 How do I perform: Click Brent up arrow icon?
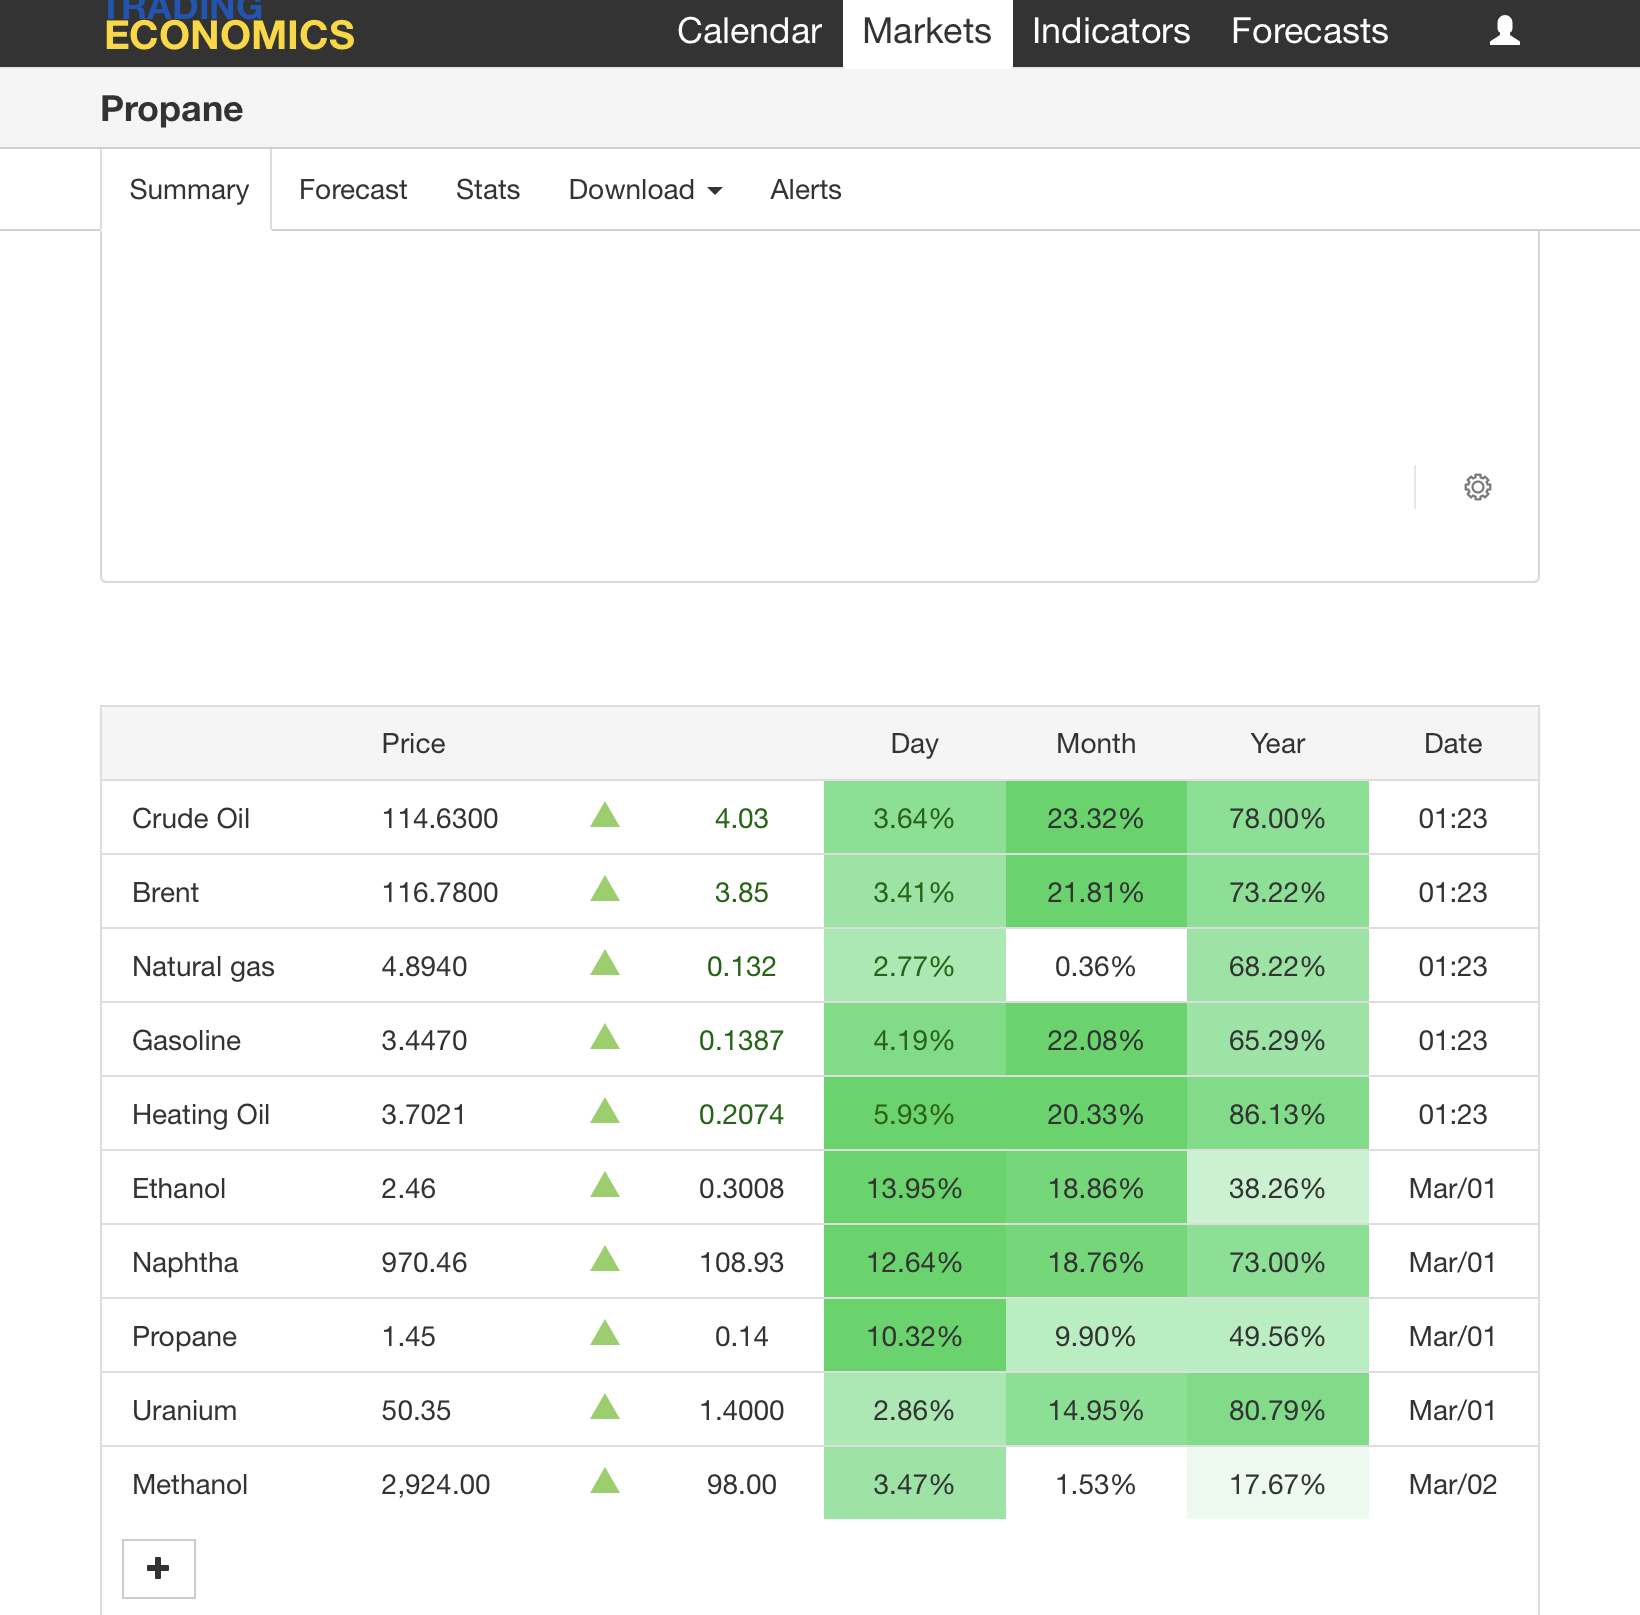click(605, 889)
